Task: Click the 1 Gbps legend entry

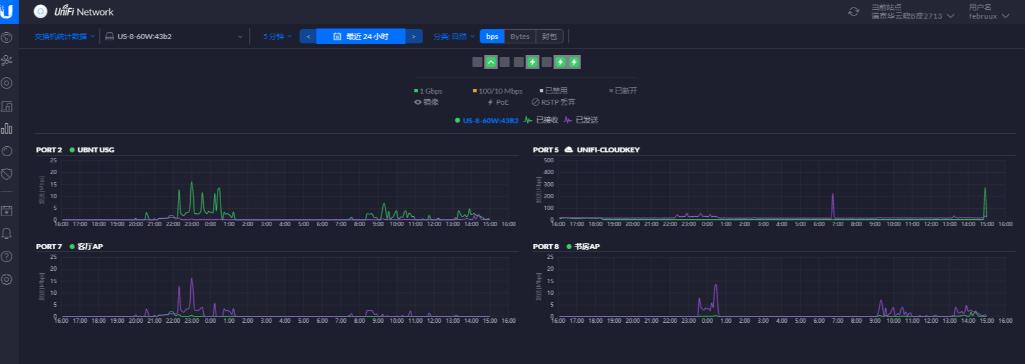Action: point(428,91)
